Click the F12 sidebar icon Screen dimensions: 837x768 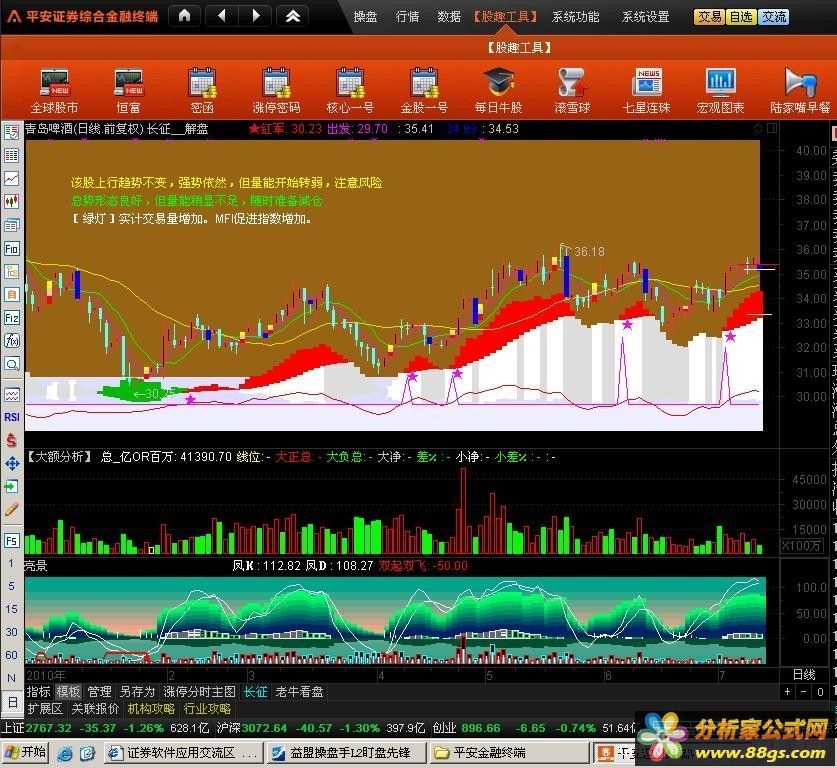coord(12,318)
